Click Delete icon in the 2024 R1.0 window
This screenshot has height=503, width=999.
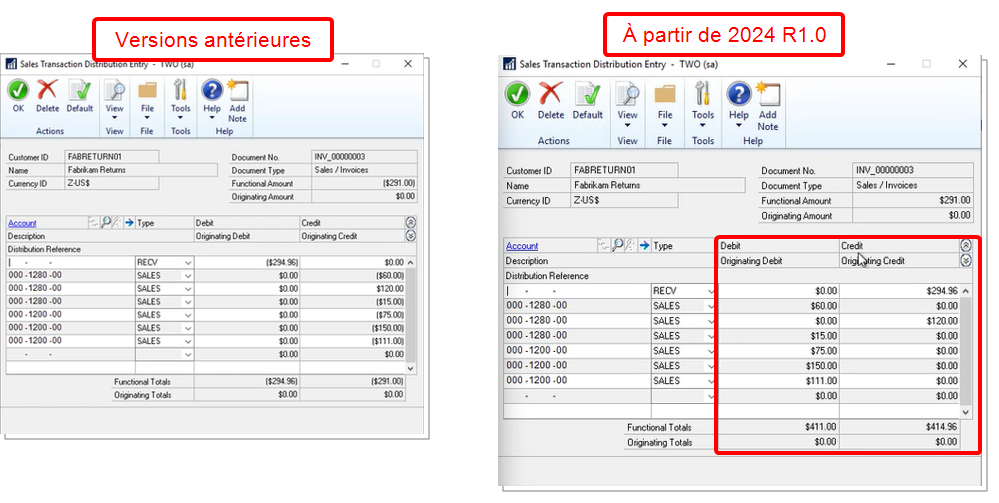coord(550,94)
